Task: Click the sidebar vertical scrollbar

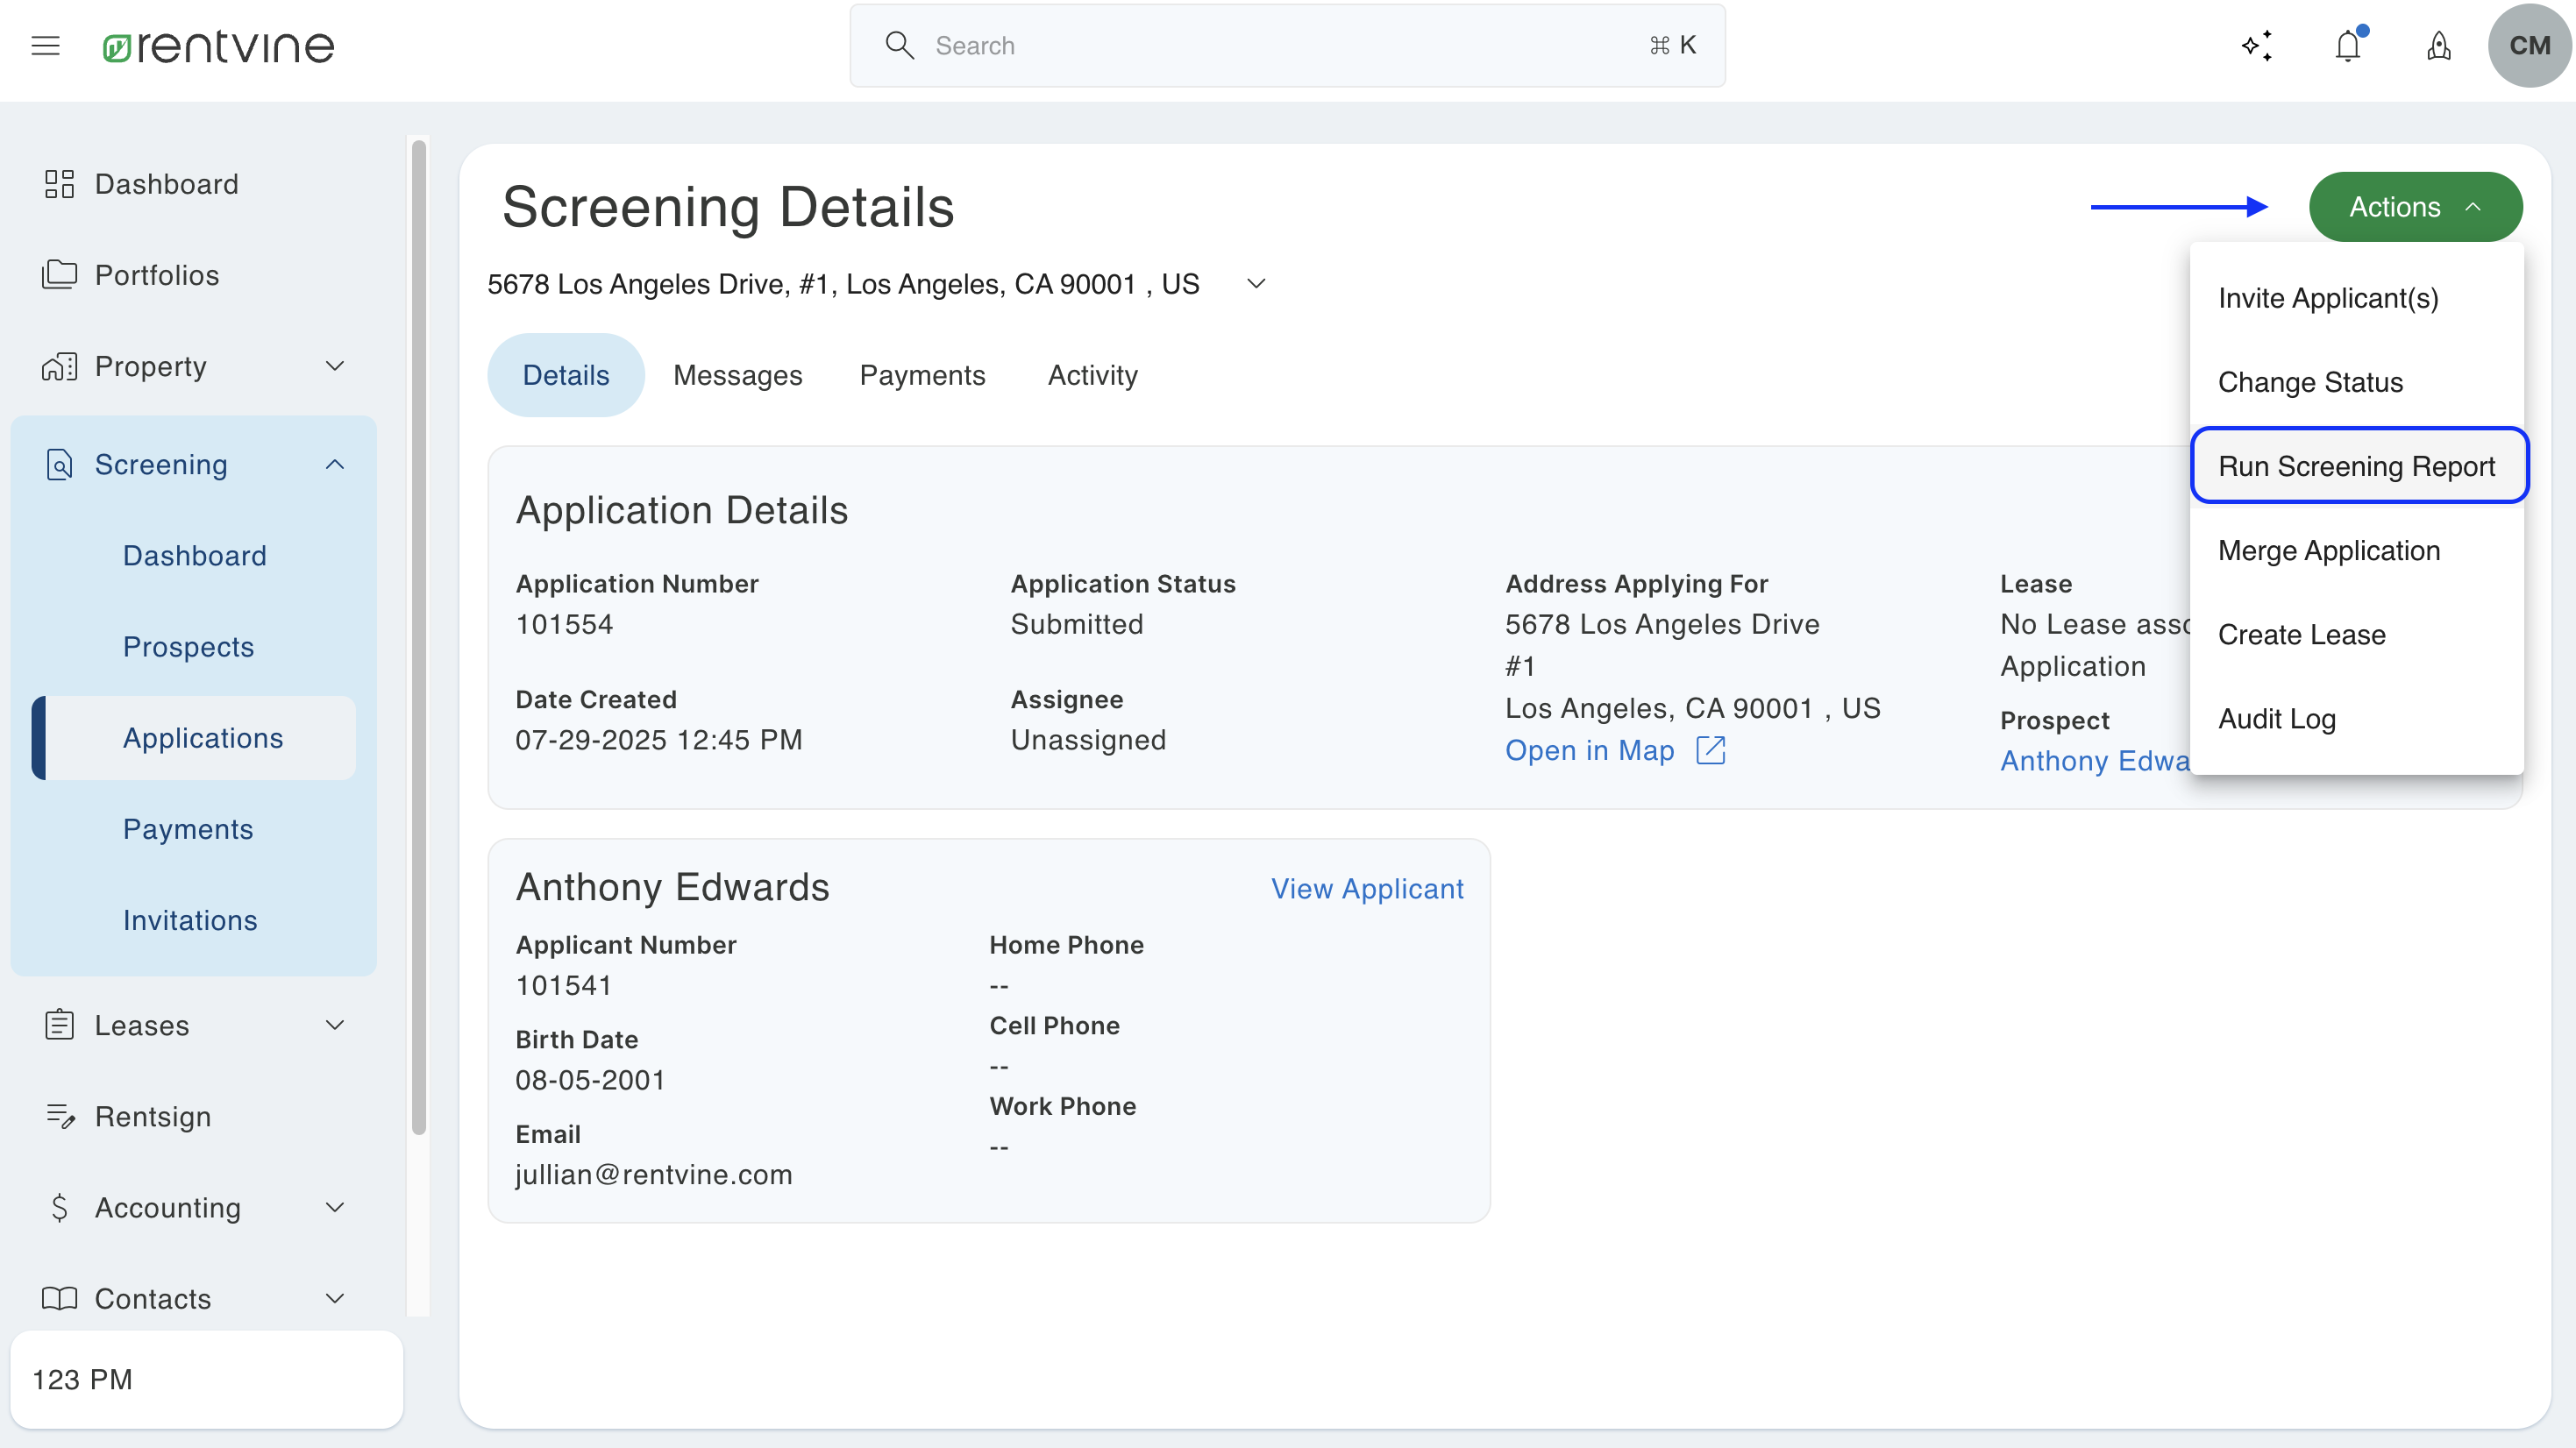Action: pyautogui.click(x=419, y=637)
